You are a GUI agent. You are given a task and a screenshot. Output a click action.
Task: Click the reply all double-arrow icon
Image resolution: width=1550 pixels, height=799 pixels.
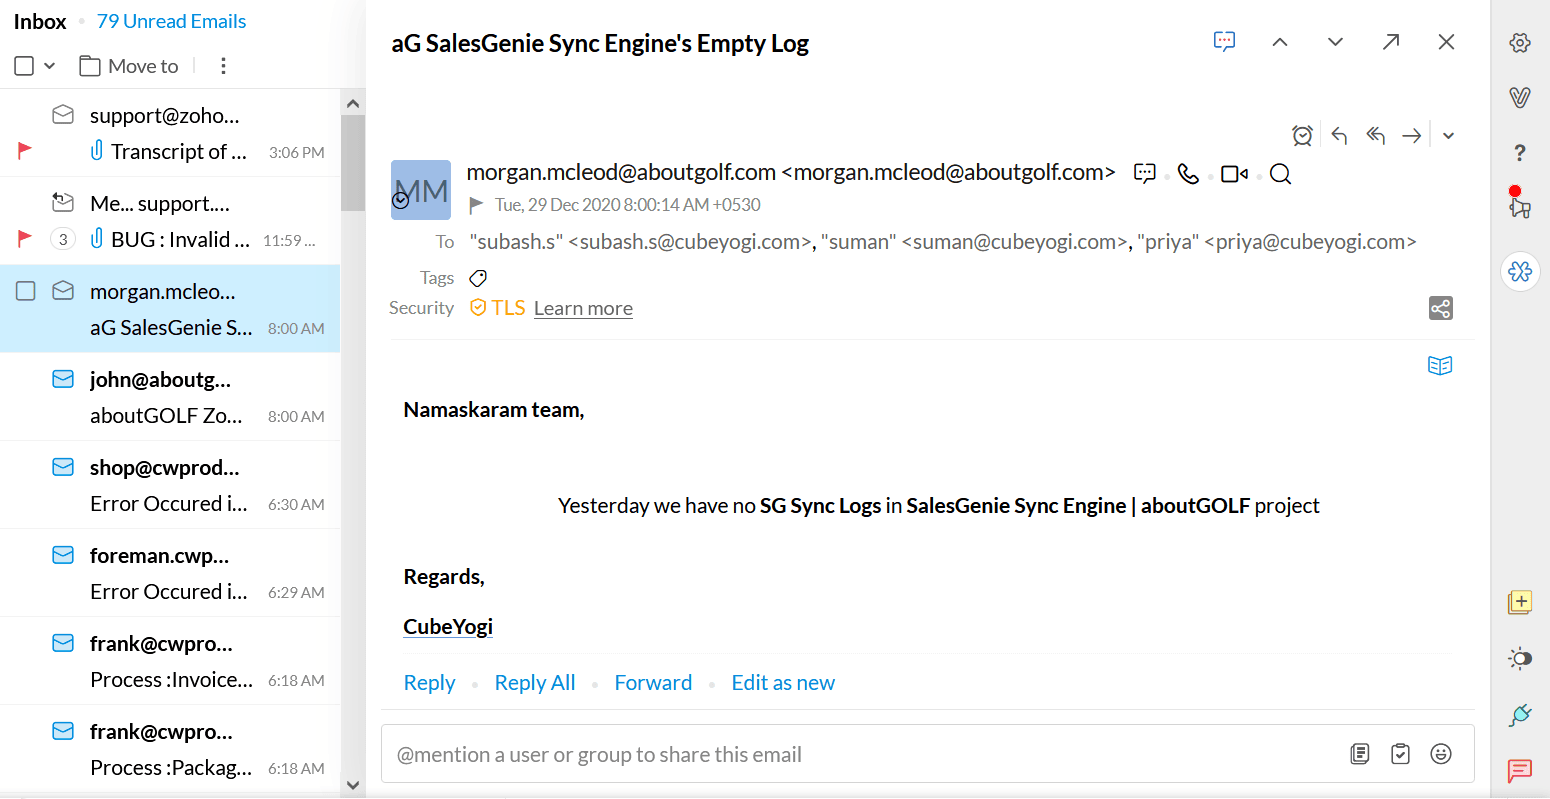coord(1376,135)
